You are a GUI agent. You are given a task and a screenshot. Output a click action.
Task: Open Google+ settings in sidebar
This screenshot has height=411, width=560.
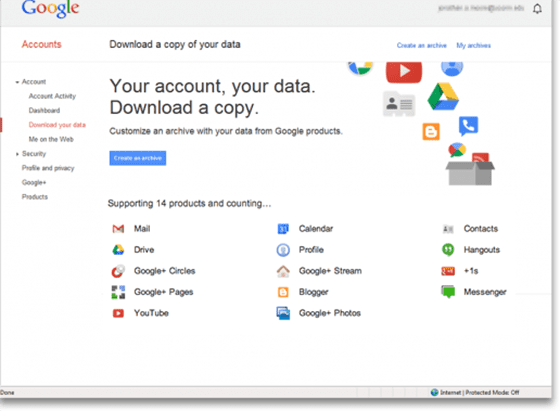click(x=34, y=182)
